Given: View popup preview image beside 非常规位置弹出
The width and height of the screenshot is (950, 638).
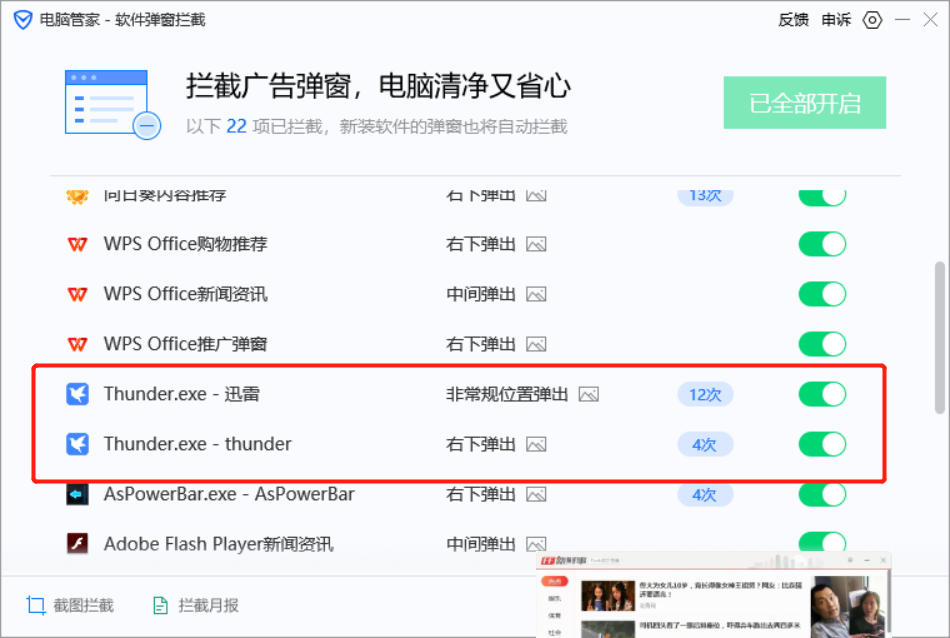Looking at the screenshot, I should tap(588, 394).
